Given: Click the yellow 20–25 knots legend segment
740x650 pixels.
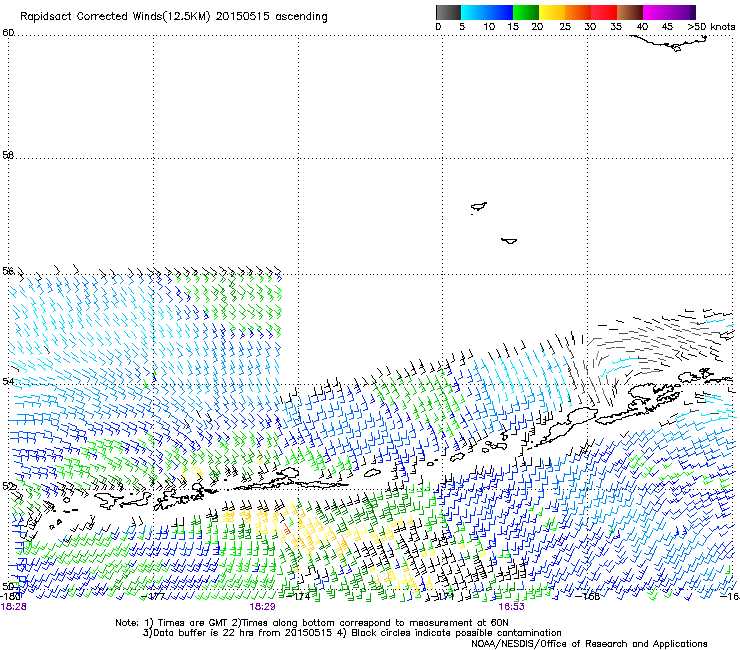Looking at the screenshot, I should [x=552, y=12].
